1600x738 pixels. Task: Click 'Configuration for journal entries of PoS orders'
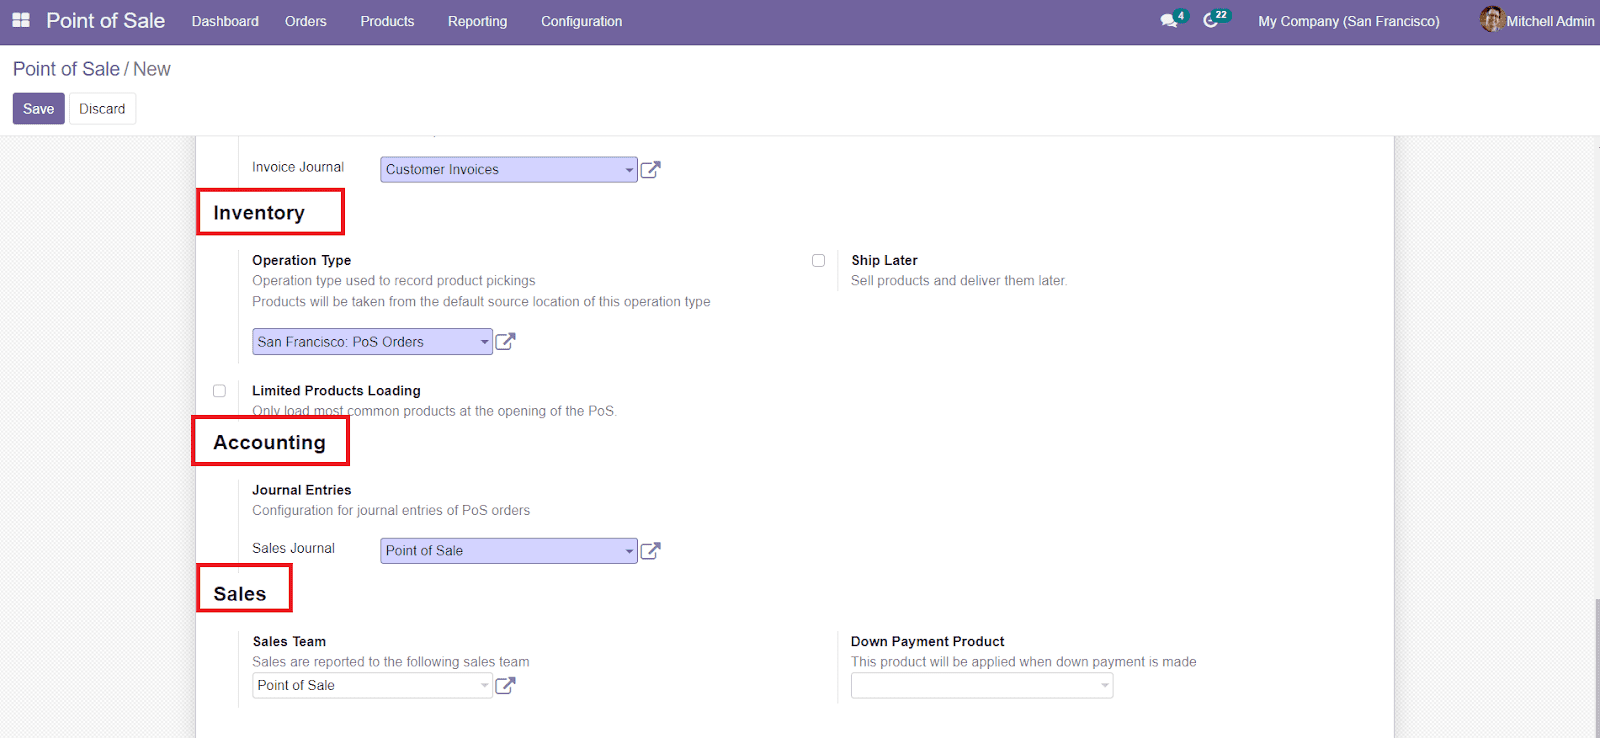(391, 510)
